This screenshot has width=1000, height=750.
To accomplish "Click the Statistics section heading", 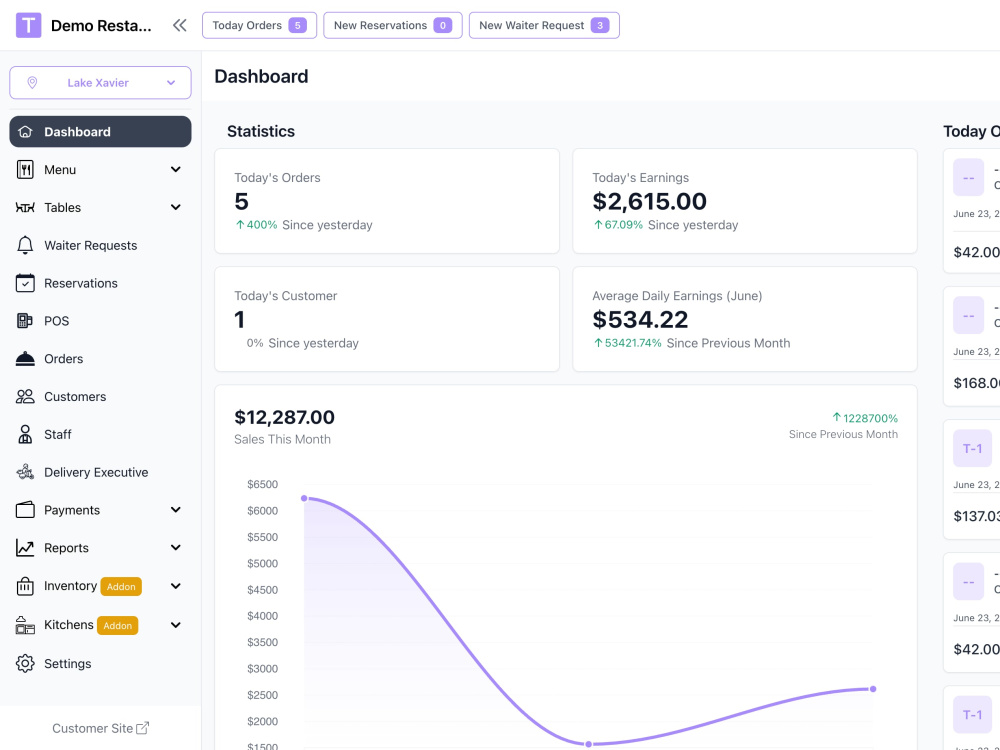I will tap(261, 131).
